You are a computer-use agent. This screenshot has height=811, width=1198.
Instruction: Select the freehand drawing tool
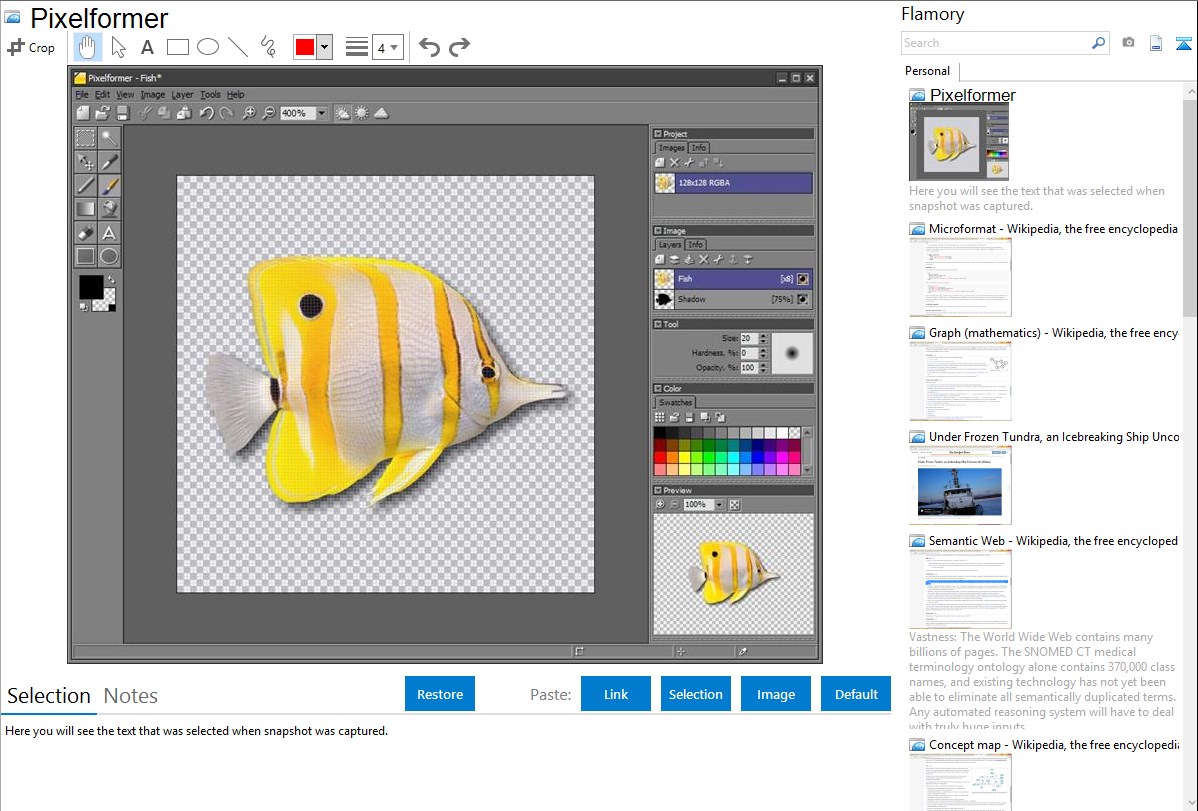(x=268, y=47)
